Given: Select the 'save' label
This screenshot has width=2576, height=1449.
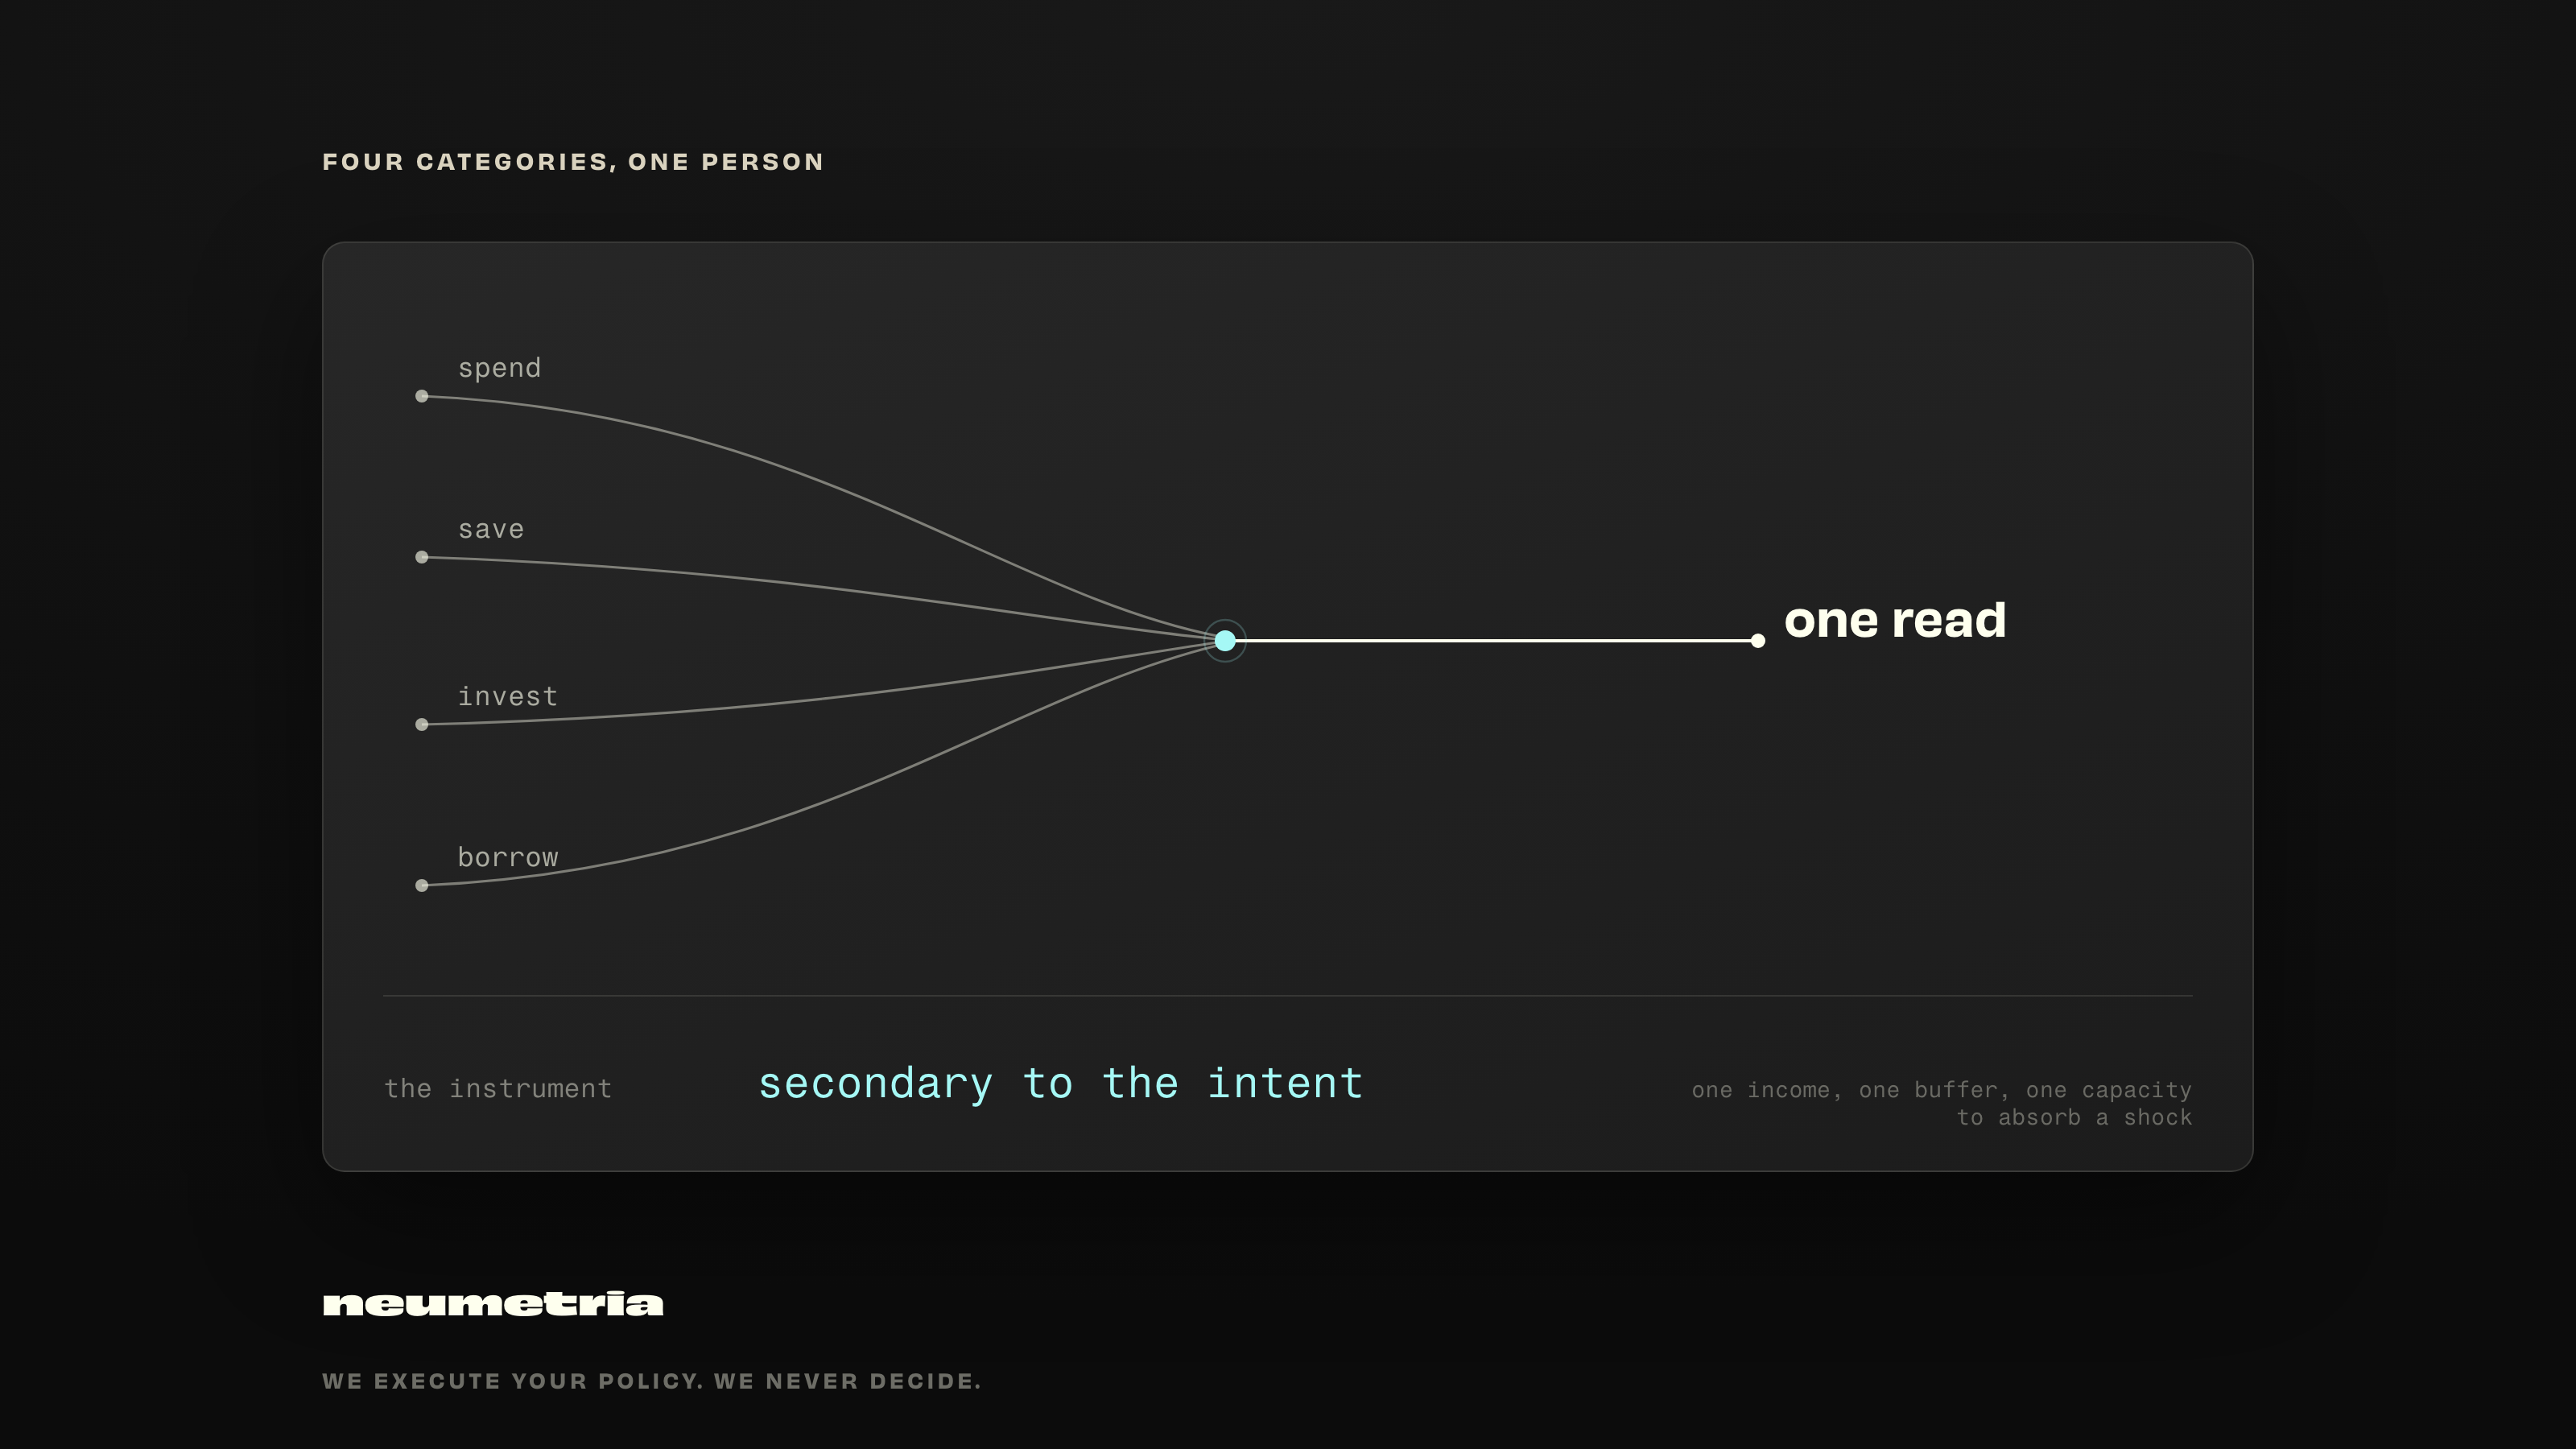Looking at the screenshot, I should 491,529.
